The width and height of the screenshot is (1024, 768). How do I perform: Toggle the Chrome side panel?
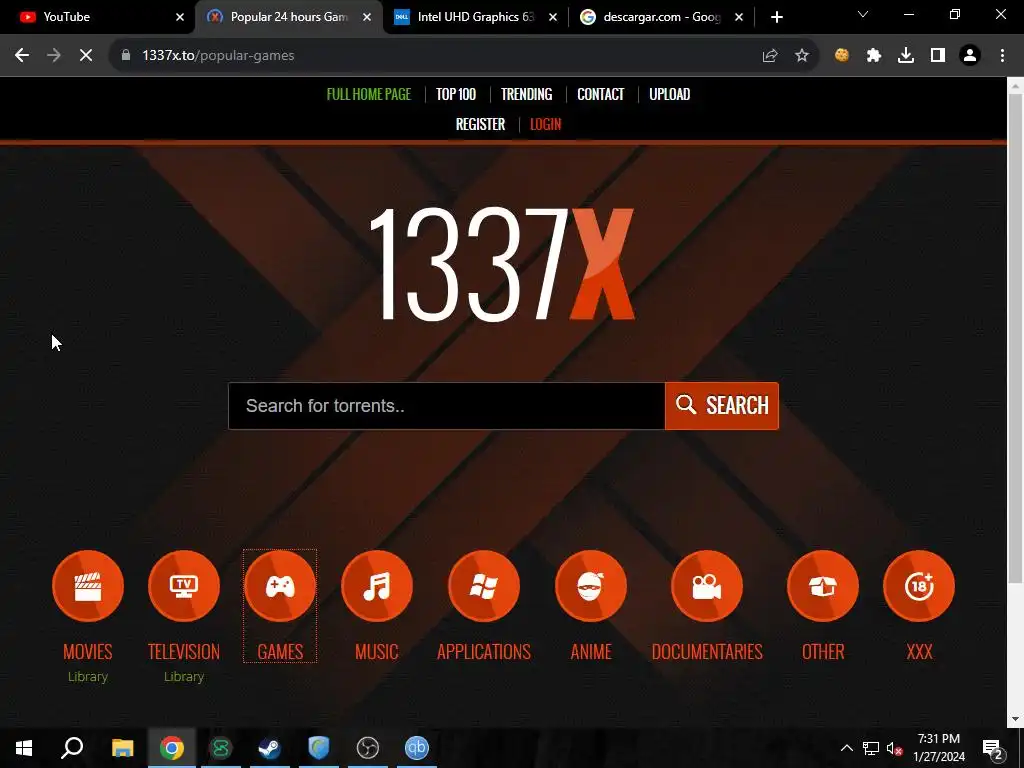(x=938, y=56)
